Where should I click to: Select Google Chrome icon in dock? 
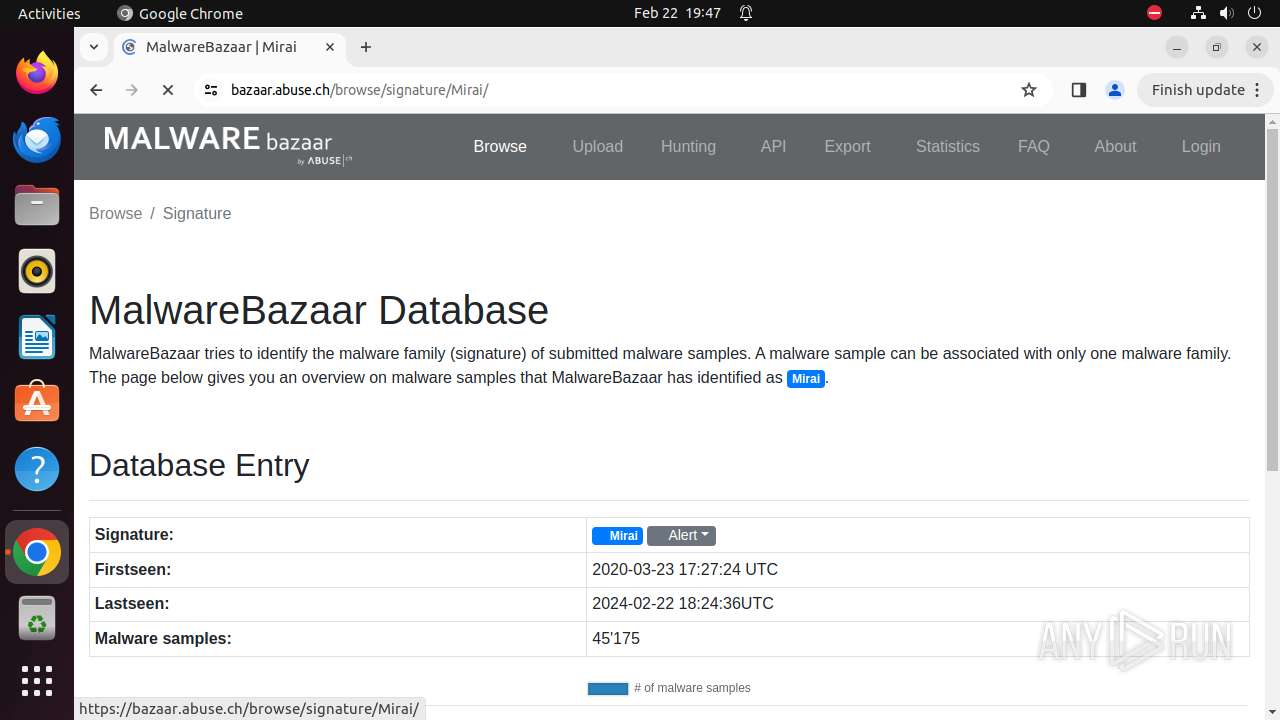coord(37,552)
